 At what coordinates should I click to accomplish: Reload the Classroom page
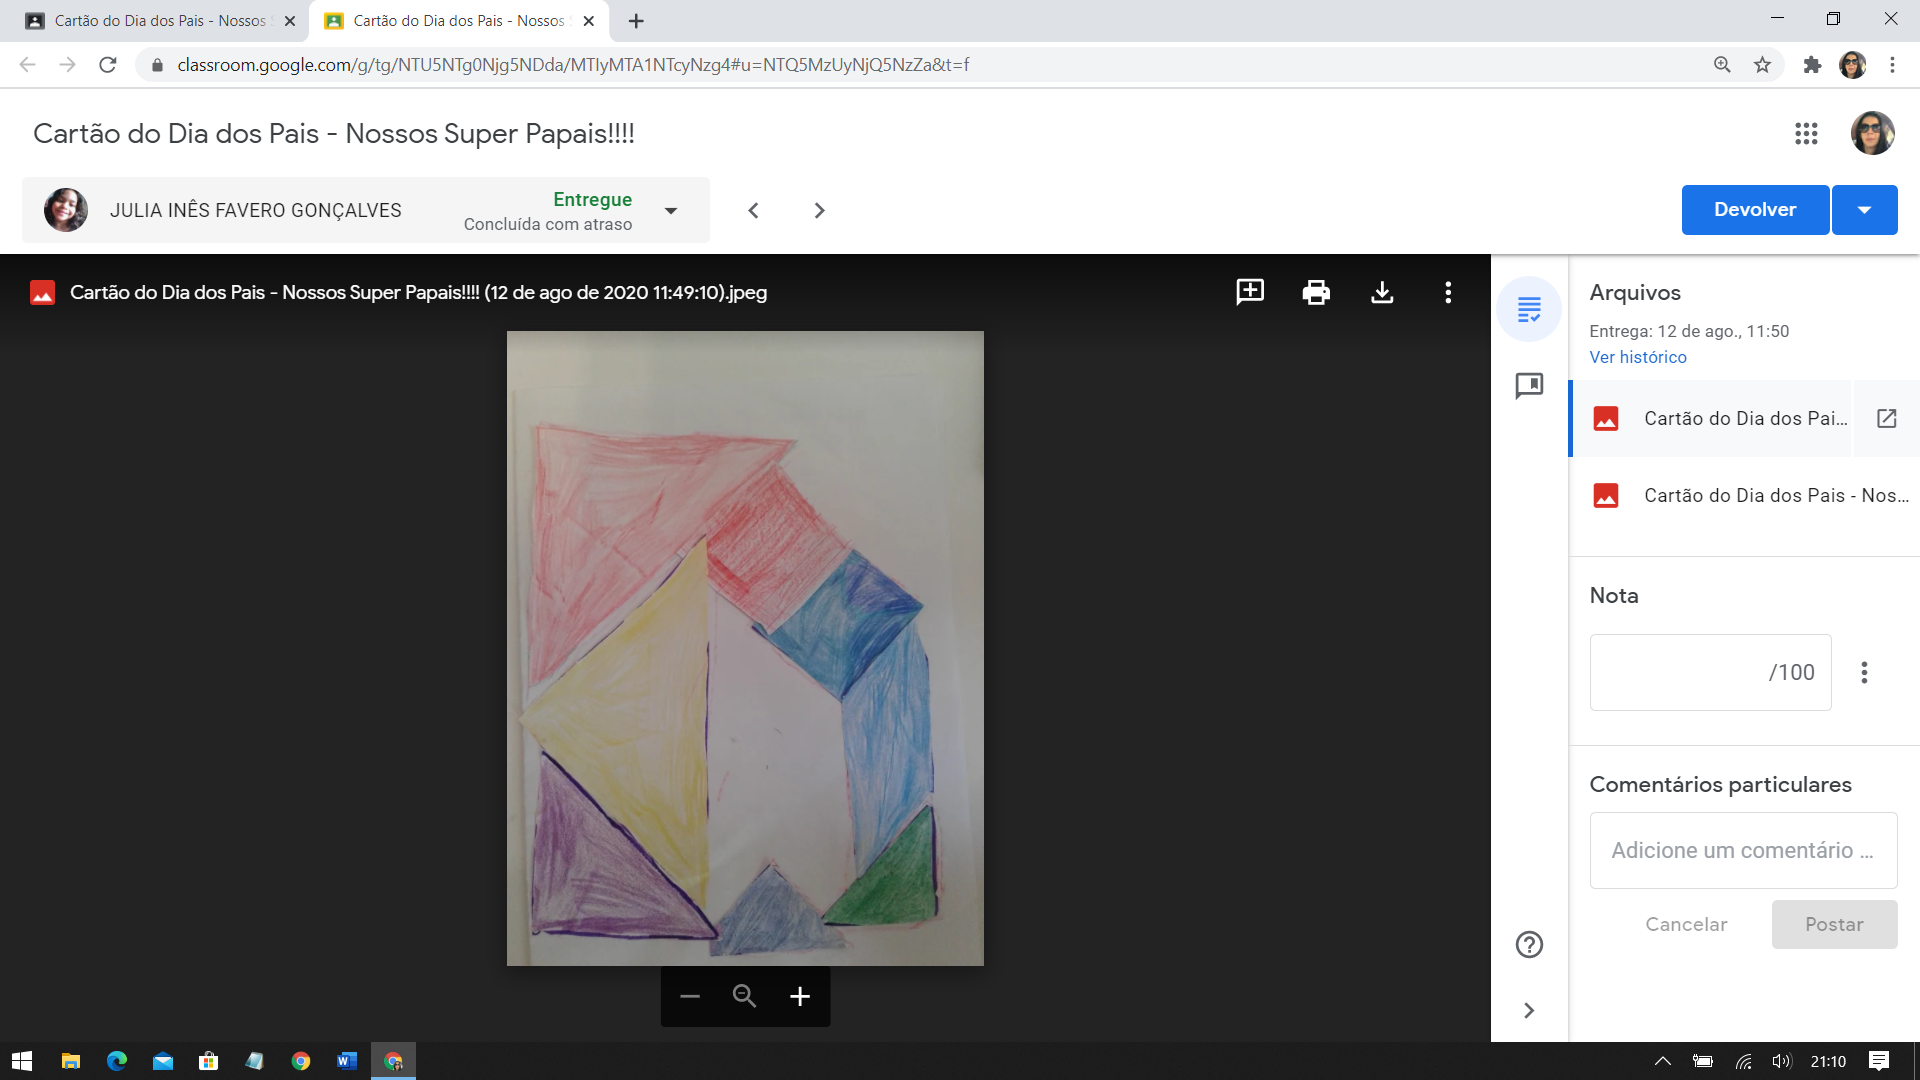(108, 65)
